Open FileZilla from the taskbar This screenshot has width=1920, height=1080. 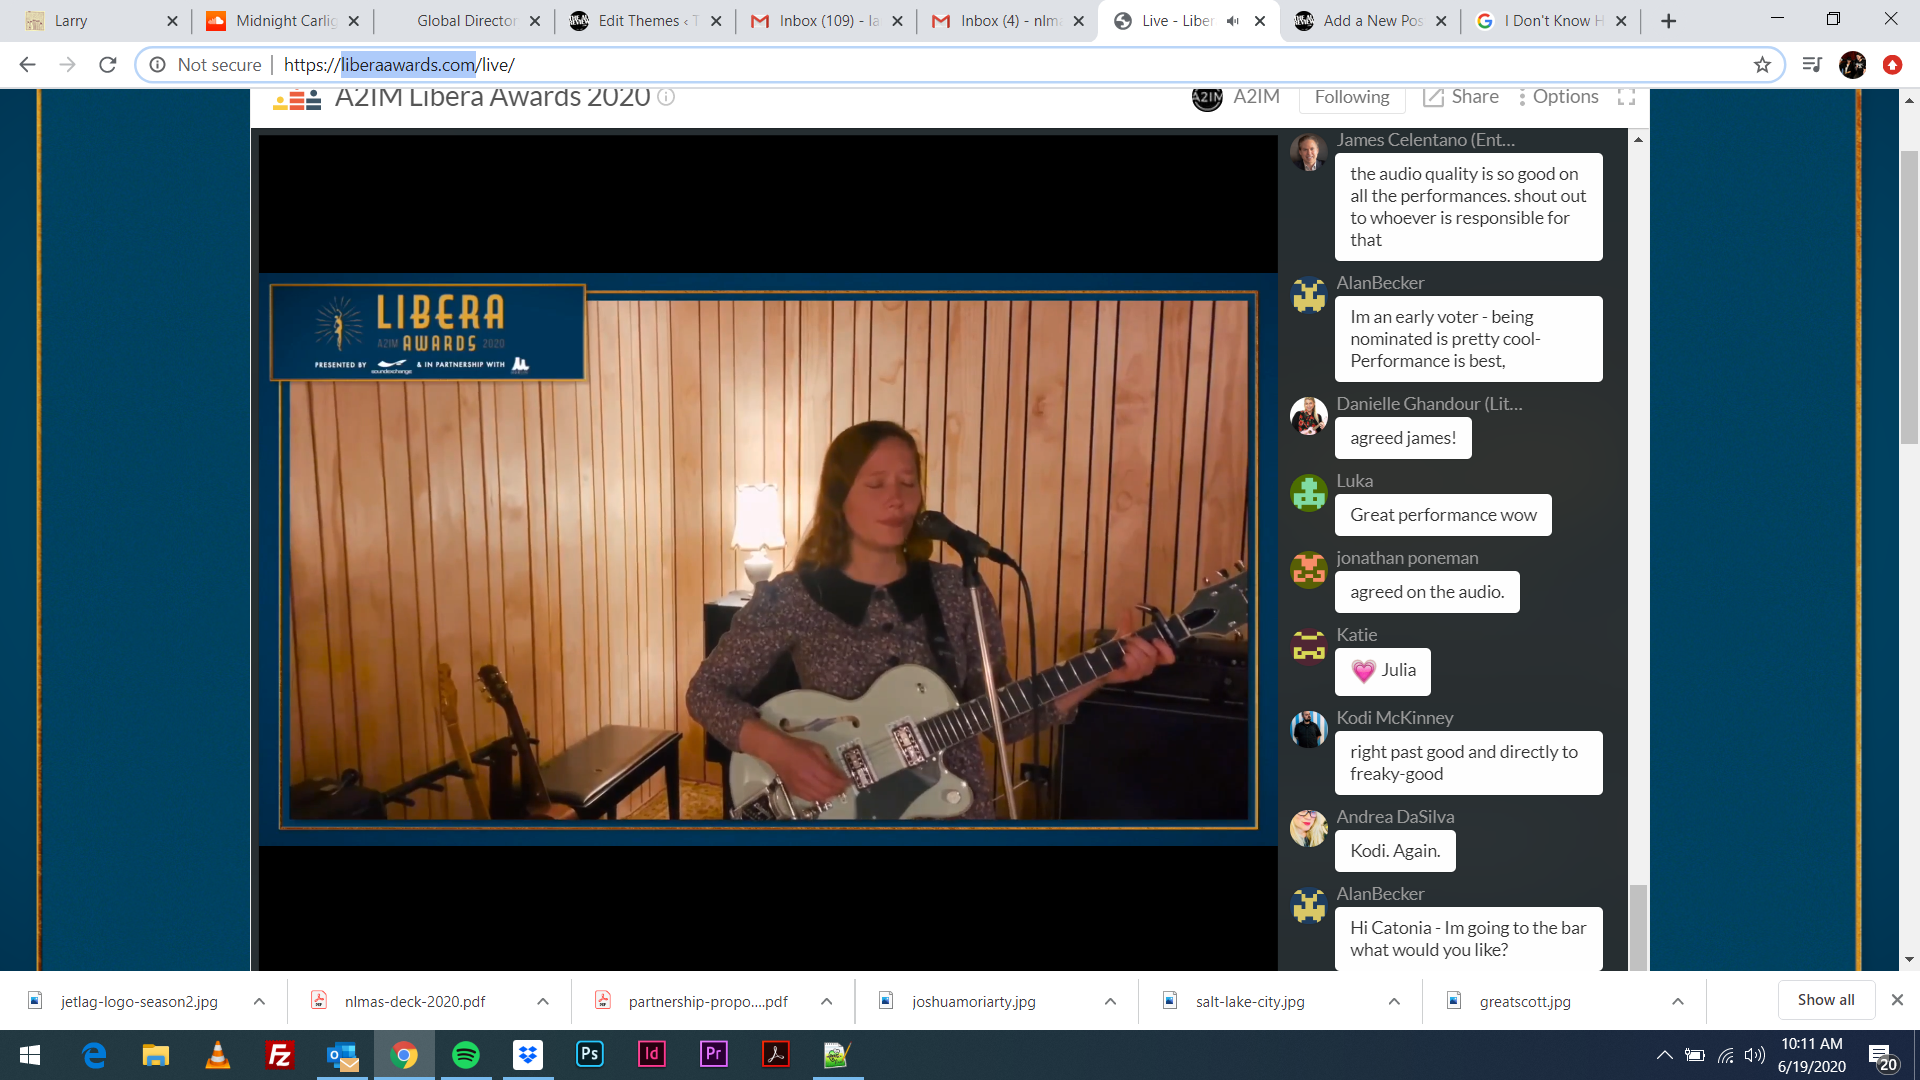pos(280,1055)
